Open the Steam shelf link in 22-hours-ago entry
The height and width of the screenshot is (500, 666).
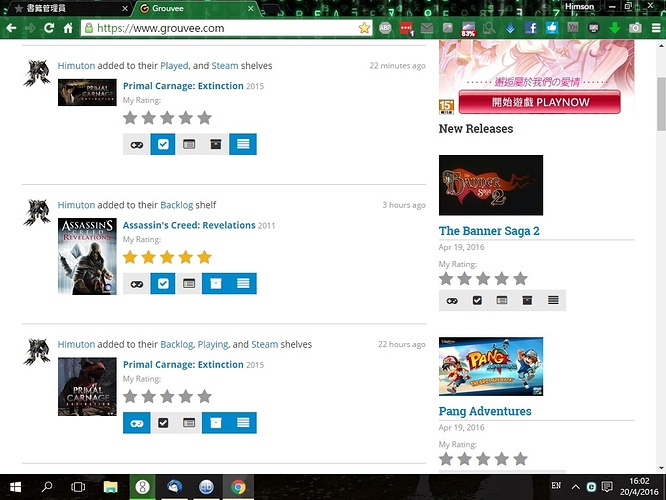(265, 345)
